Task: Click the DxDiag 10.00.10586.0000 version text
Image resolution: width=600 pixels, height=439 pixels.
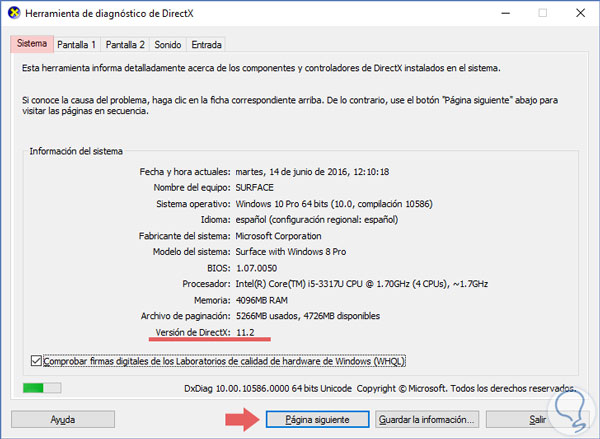Action: click(268, 388)
